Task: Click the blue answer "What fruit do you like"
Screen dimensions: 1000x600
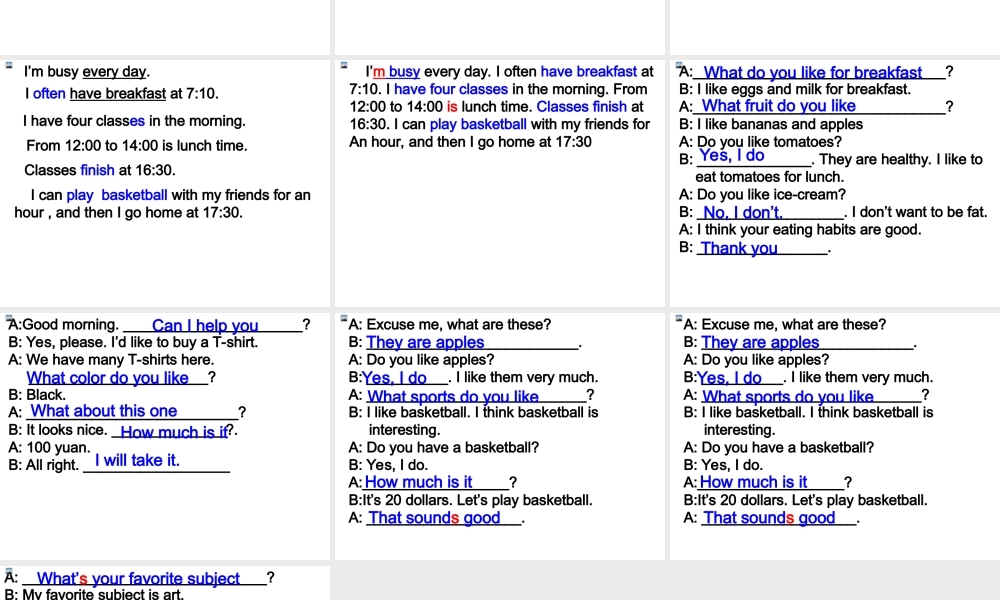Action: pyautogui.click(x=779, y=106)
